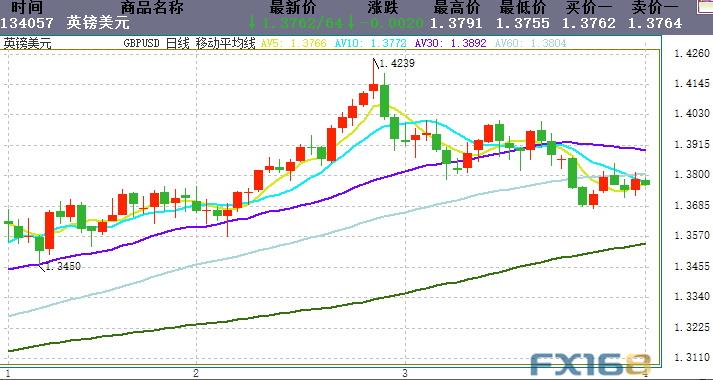Viewport: 713px width, 380px height.
Task: Click the low price value 1.3755
Action: (522, 23)
